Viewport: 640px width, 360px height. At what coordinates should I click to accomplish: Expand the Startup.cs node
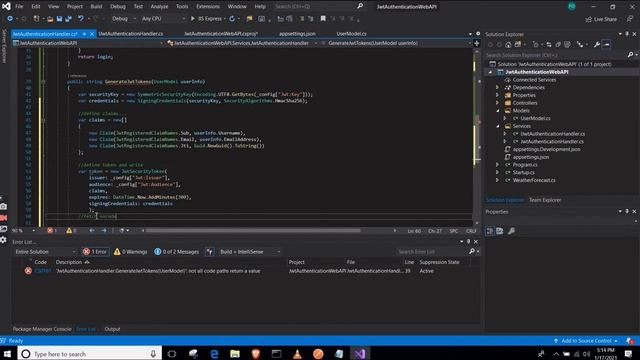[497, 172]
